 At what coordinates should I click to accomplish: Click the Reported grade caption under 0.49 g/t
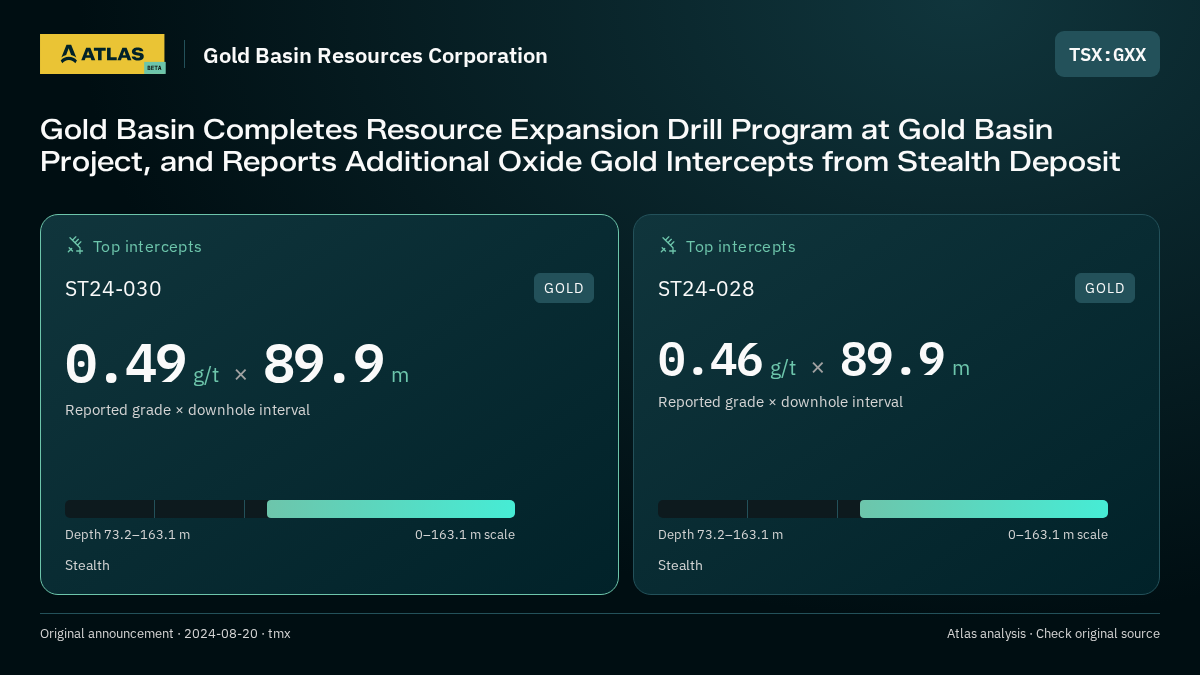(187, 410)
